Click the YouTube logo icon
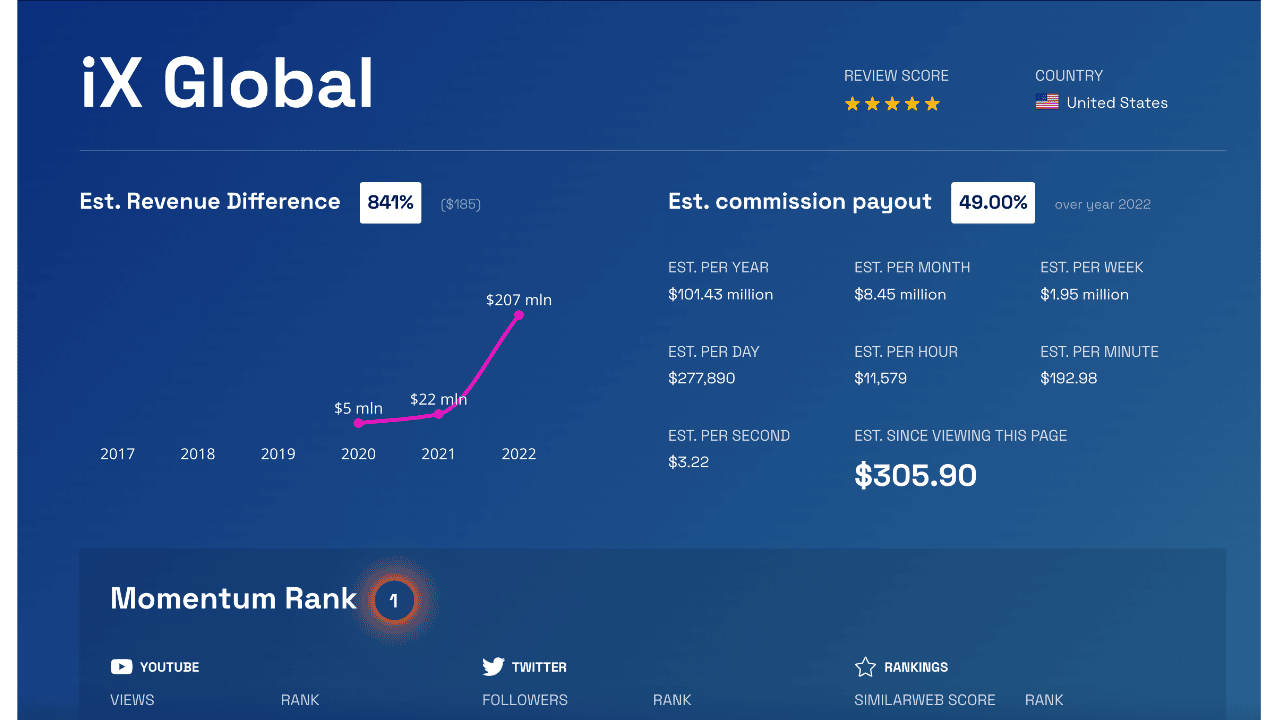The width and height of the screenshot is (1280, 720). point(121,667)
